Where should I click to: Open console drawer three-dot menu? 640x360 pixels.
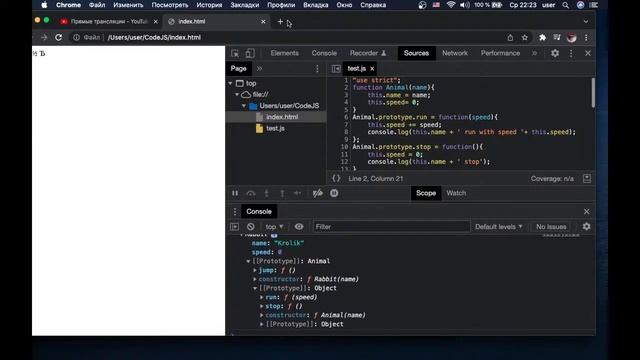[235, 211]
